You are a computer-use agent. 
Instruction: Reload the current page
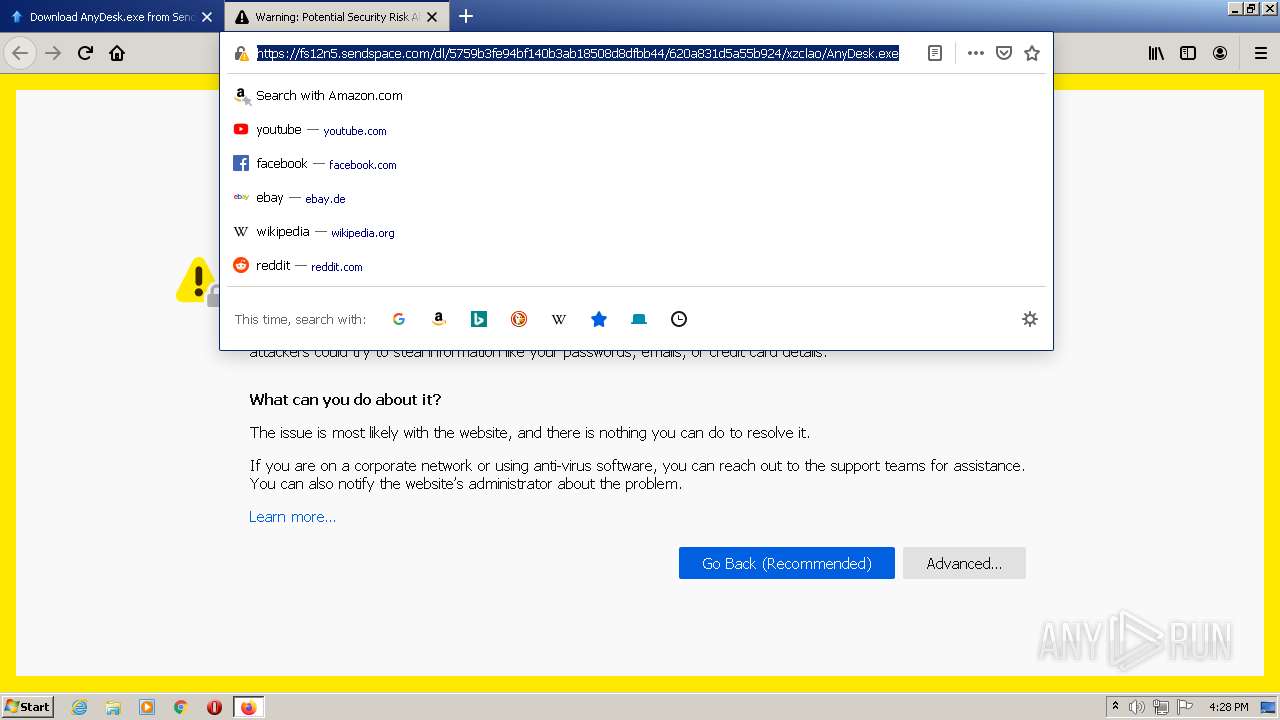pos(85,53)
